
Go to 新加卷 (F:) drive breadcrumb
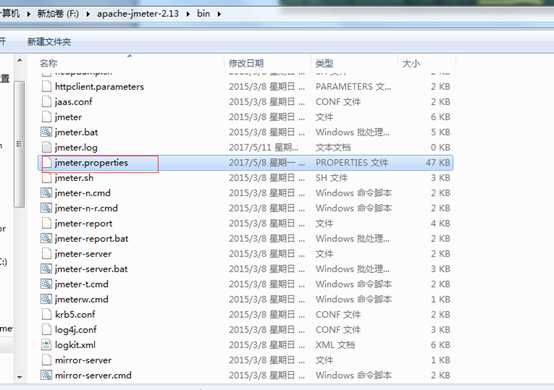point(58,14)
